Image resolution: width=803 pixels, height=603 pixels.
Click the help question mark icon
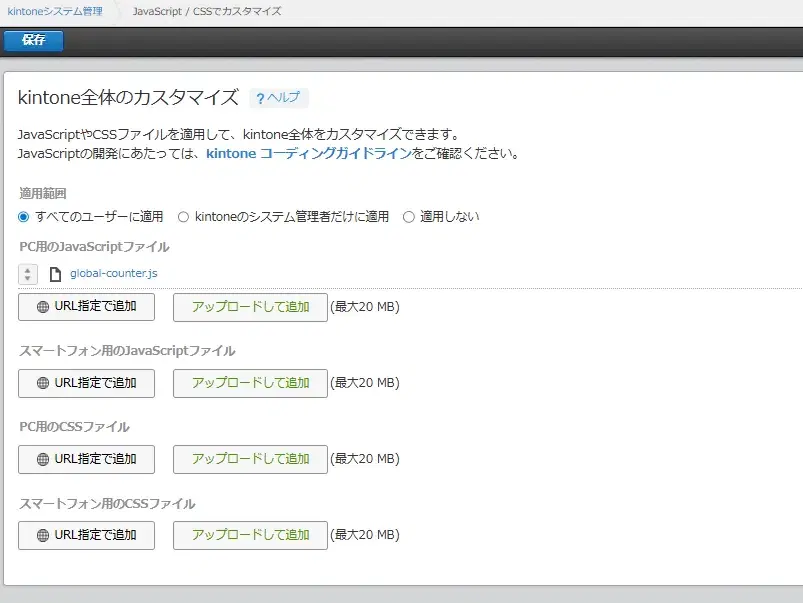pyautogui.click(x=260, y=98)
